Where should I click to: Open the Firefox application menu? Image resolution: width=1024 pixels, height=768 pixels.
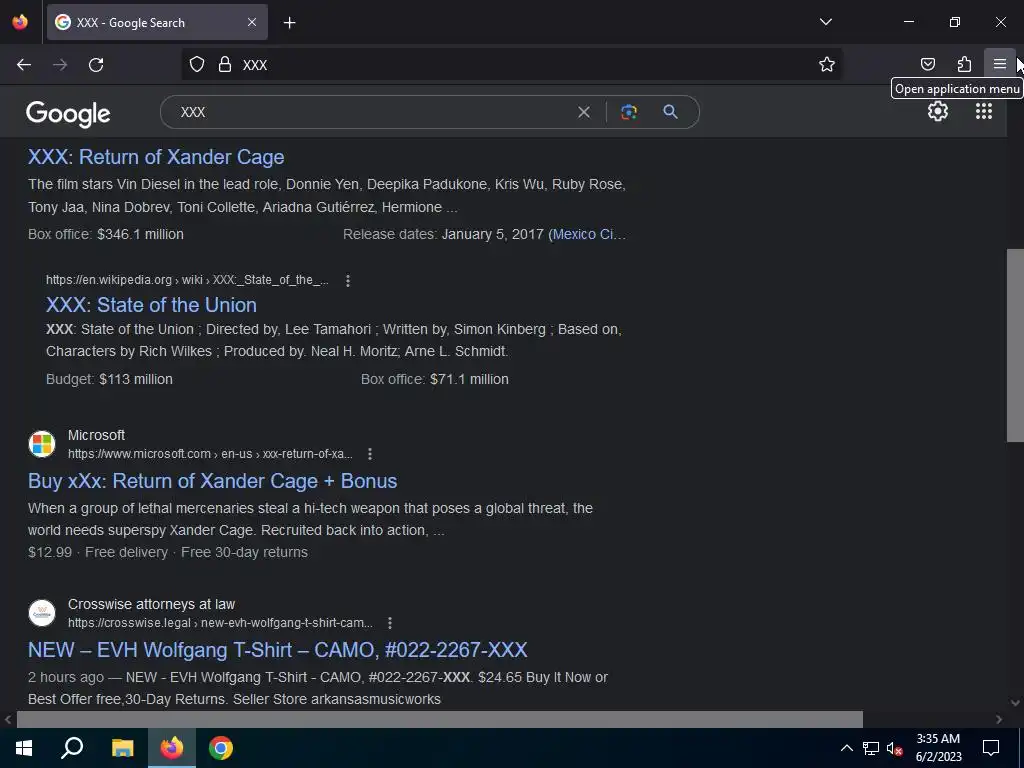click(999, 64)
